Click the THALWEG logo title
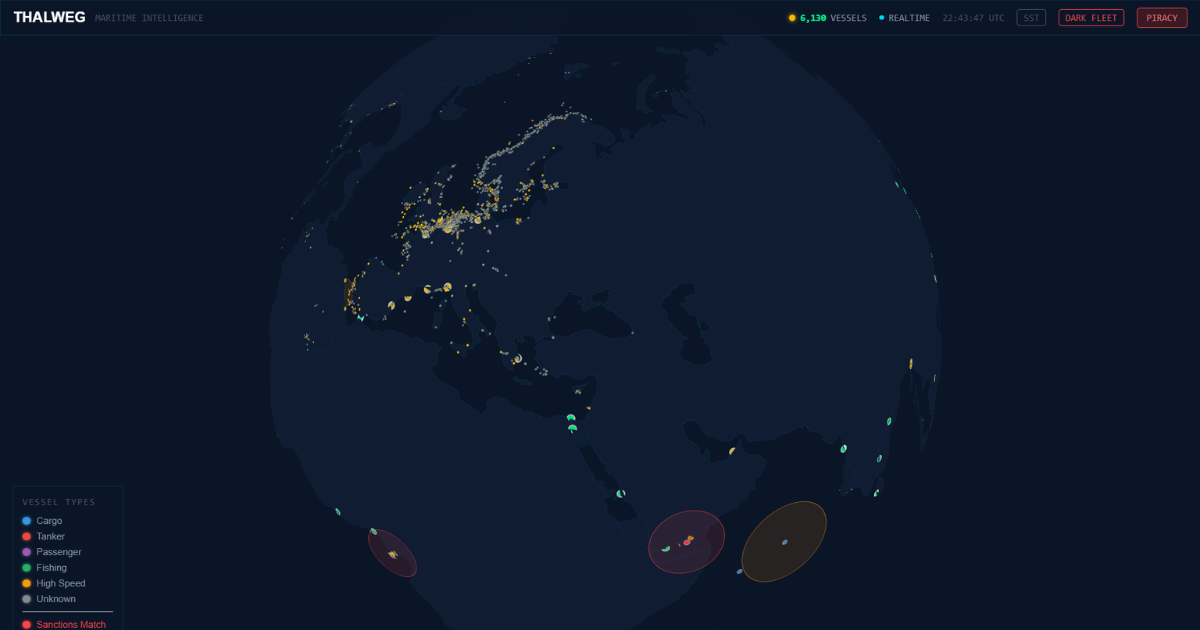The width and height of the screenshot is (1200, 630). [49, 17]
